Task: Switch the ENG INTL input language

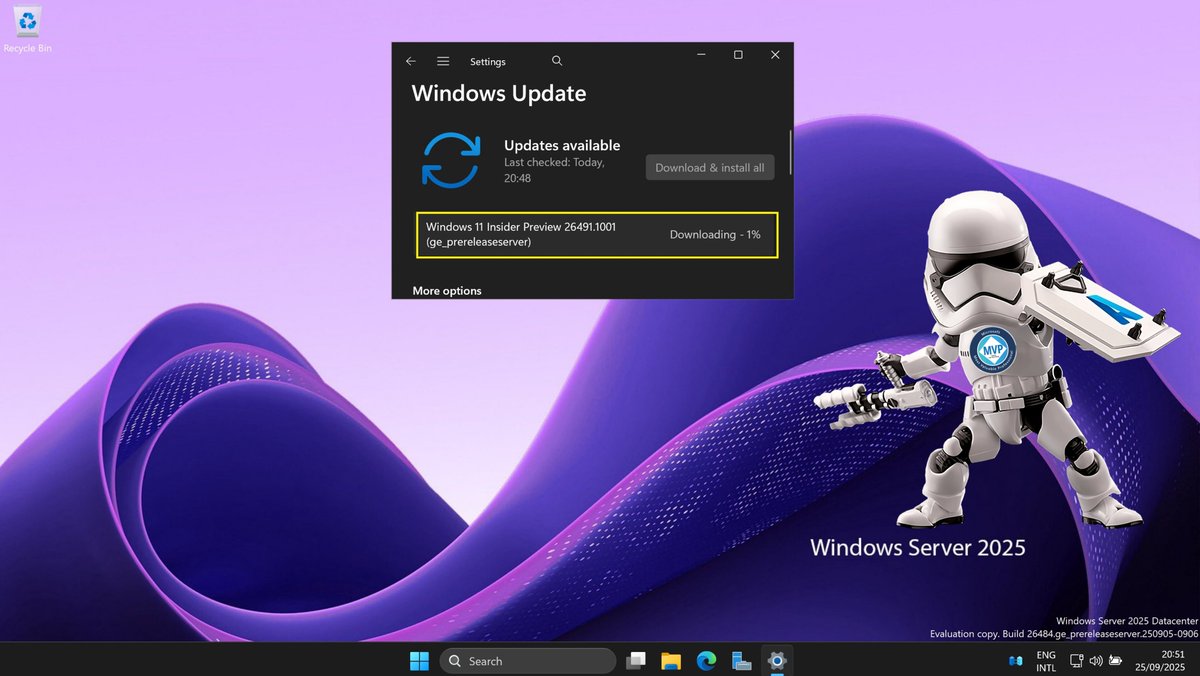Action: pyautogui.click(x=1046, y=661)
